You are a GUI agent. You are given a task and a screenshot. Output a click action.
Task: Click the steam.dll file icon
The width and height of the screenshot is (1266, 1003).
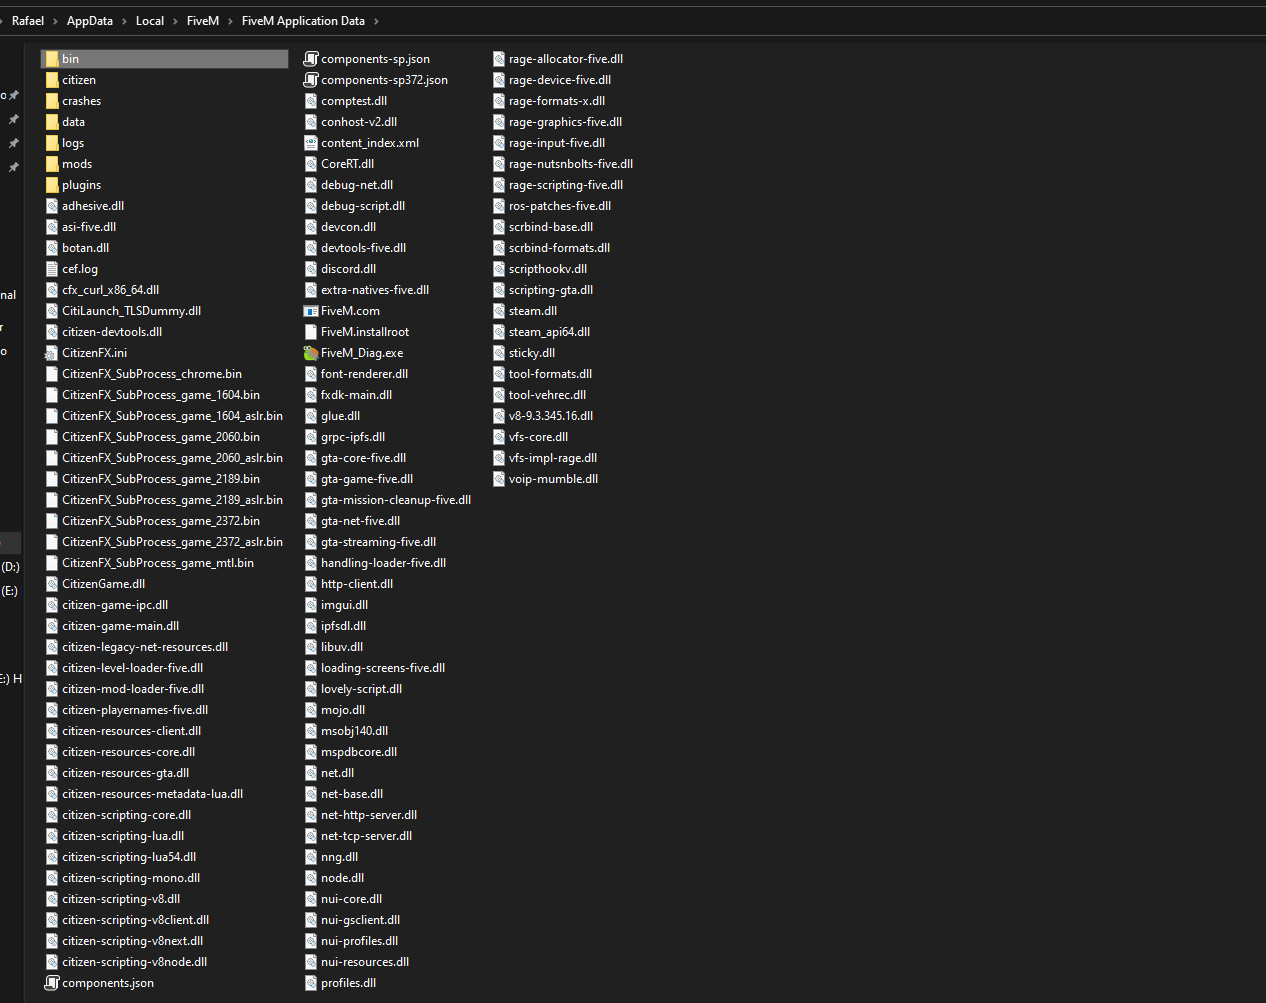tap(498, 310)
